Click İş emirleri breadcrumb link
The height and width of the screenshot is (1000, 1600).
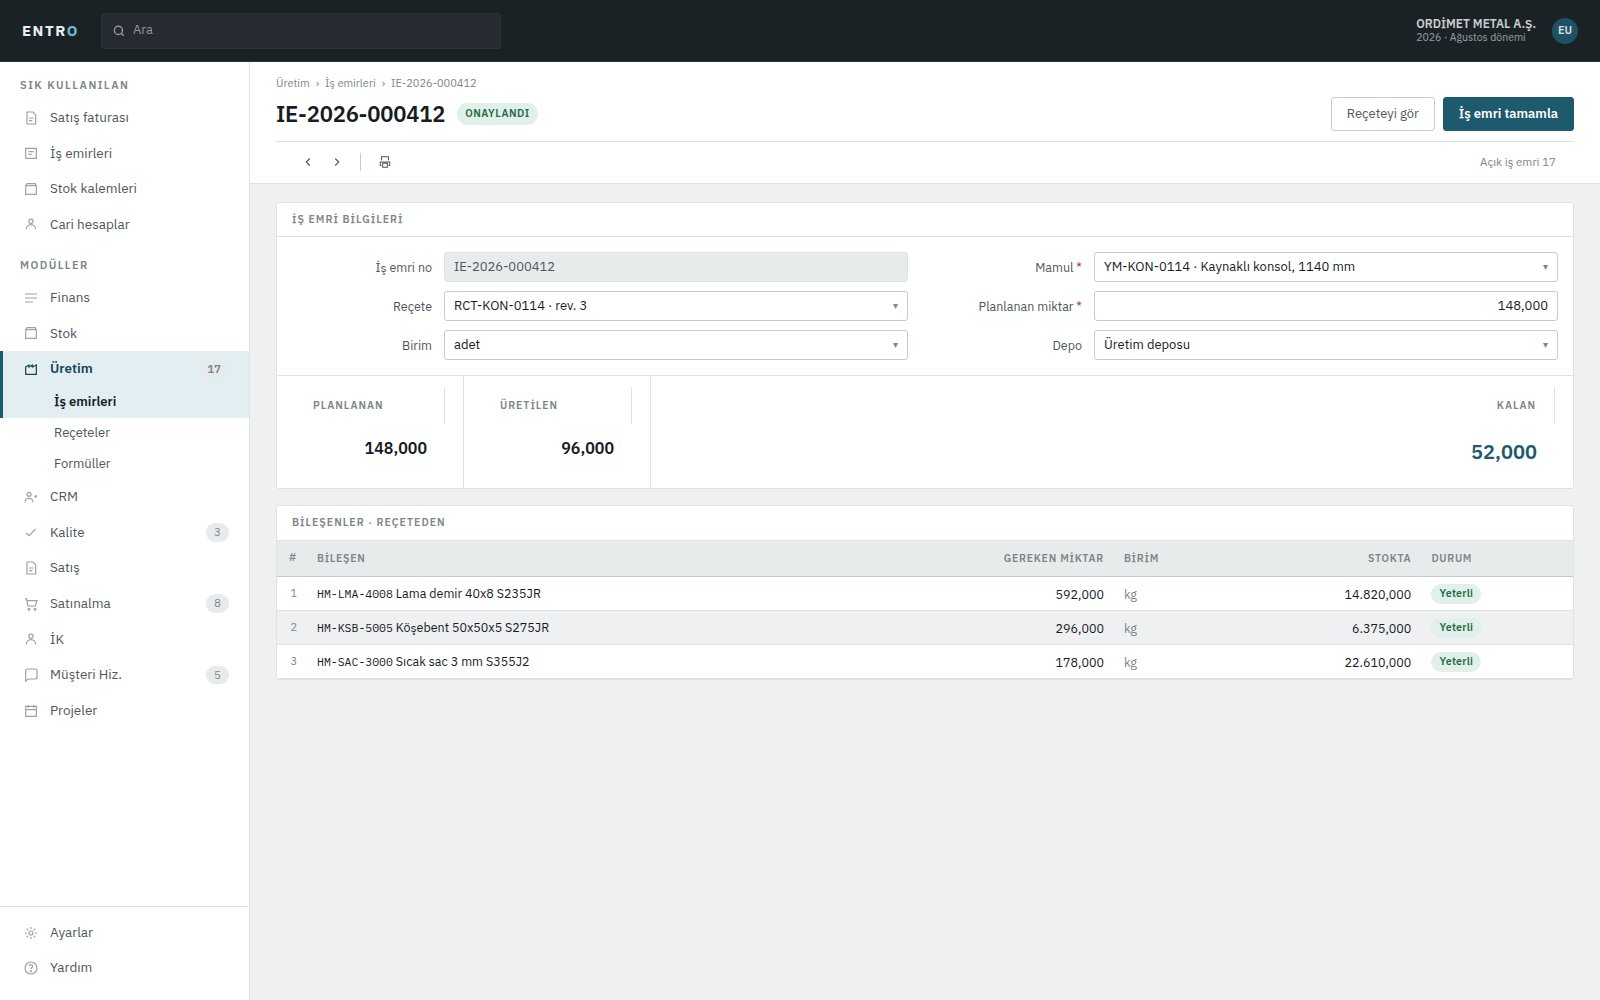pyautogui.click(x=350, y=83)
